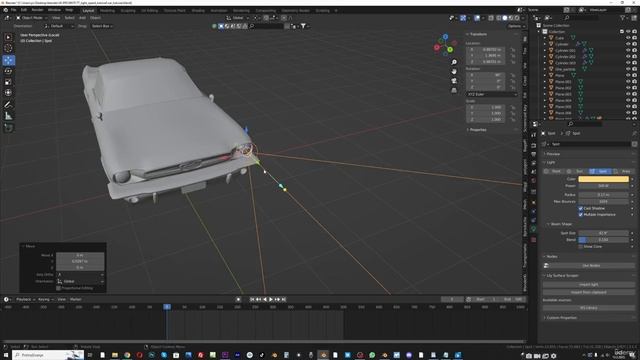This screenshot has width=640, height=360.
Task: Toggle visibility of Plane.001
Action: pyautogui.click(x=628, y=82)
